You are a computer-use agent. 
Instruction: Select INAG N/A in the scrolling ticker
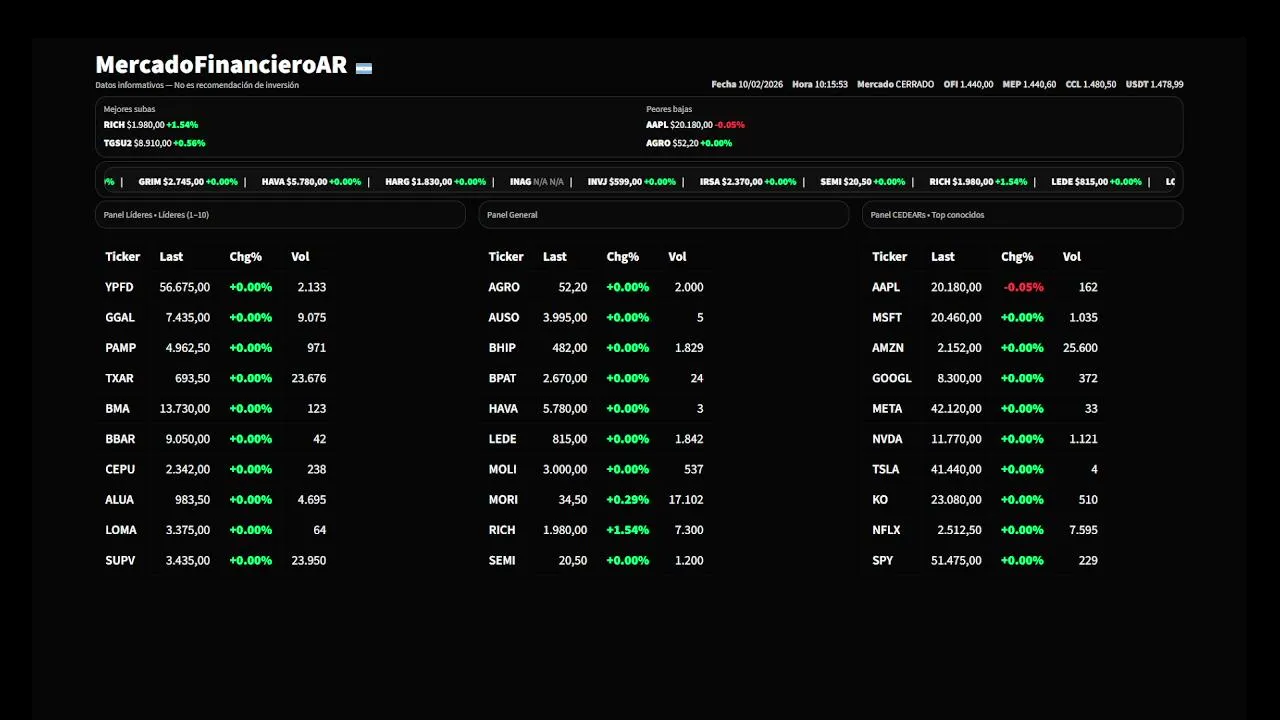pos(537,182)
